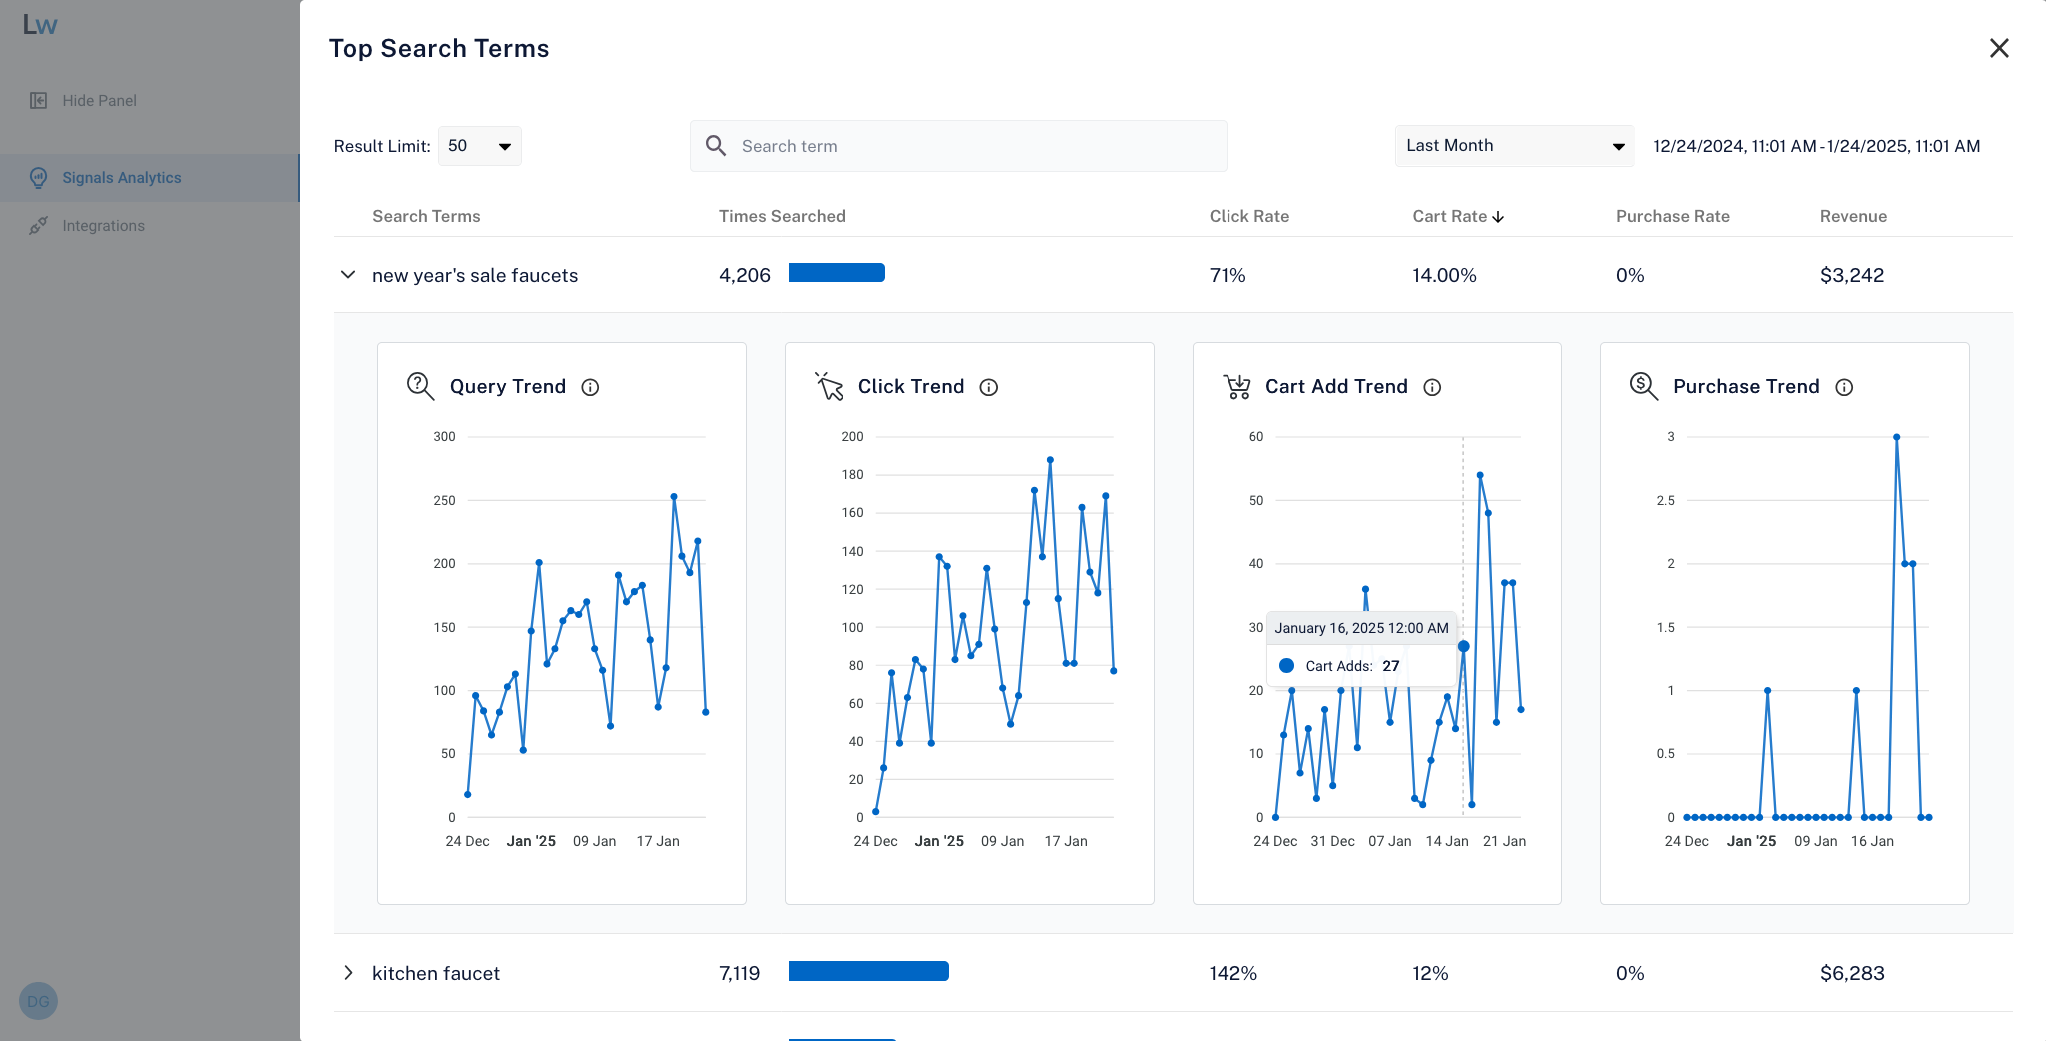Click the Cart Add Trend peak near 54
This screenshot has width=2047, height=1041.
click(1480, 475)
